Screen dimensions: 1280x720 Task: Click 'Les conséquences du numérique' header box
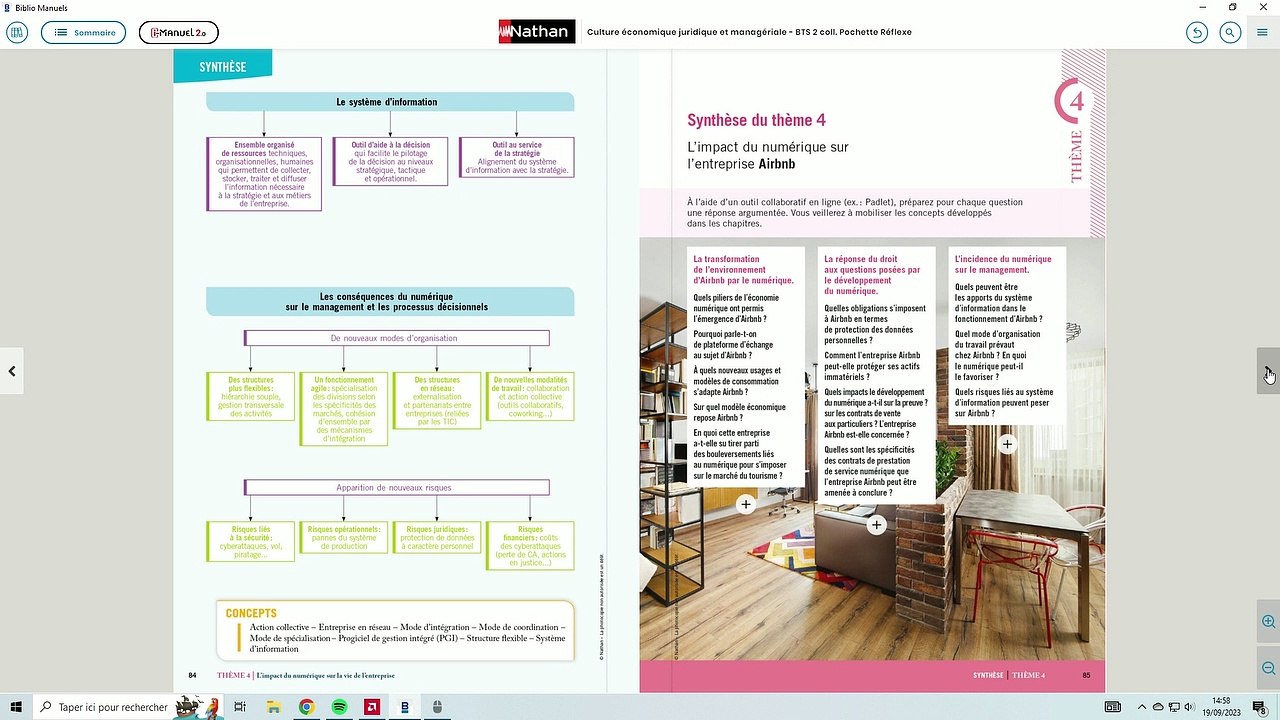coord(390,302)
